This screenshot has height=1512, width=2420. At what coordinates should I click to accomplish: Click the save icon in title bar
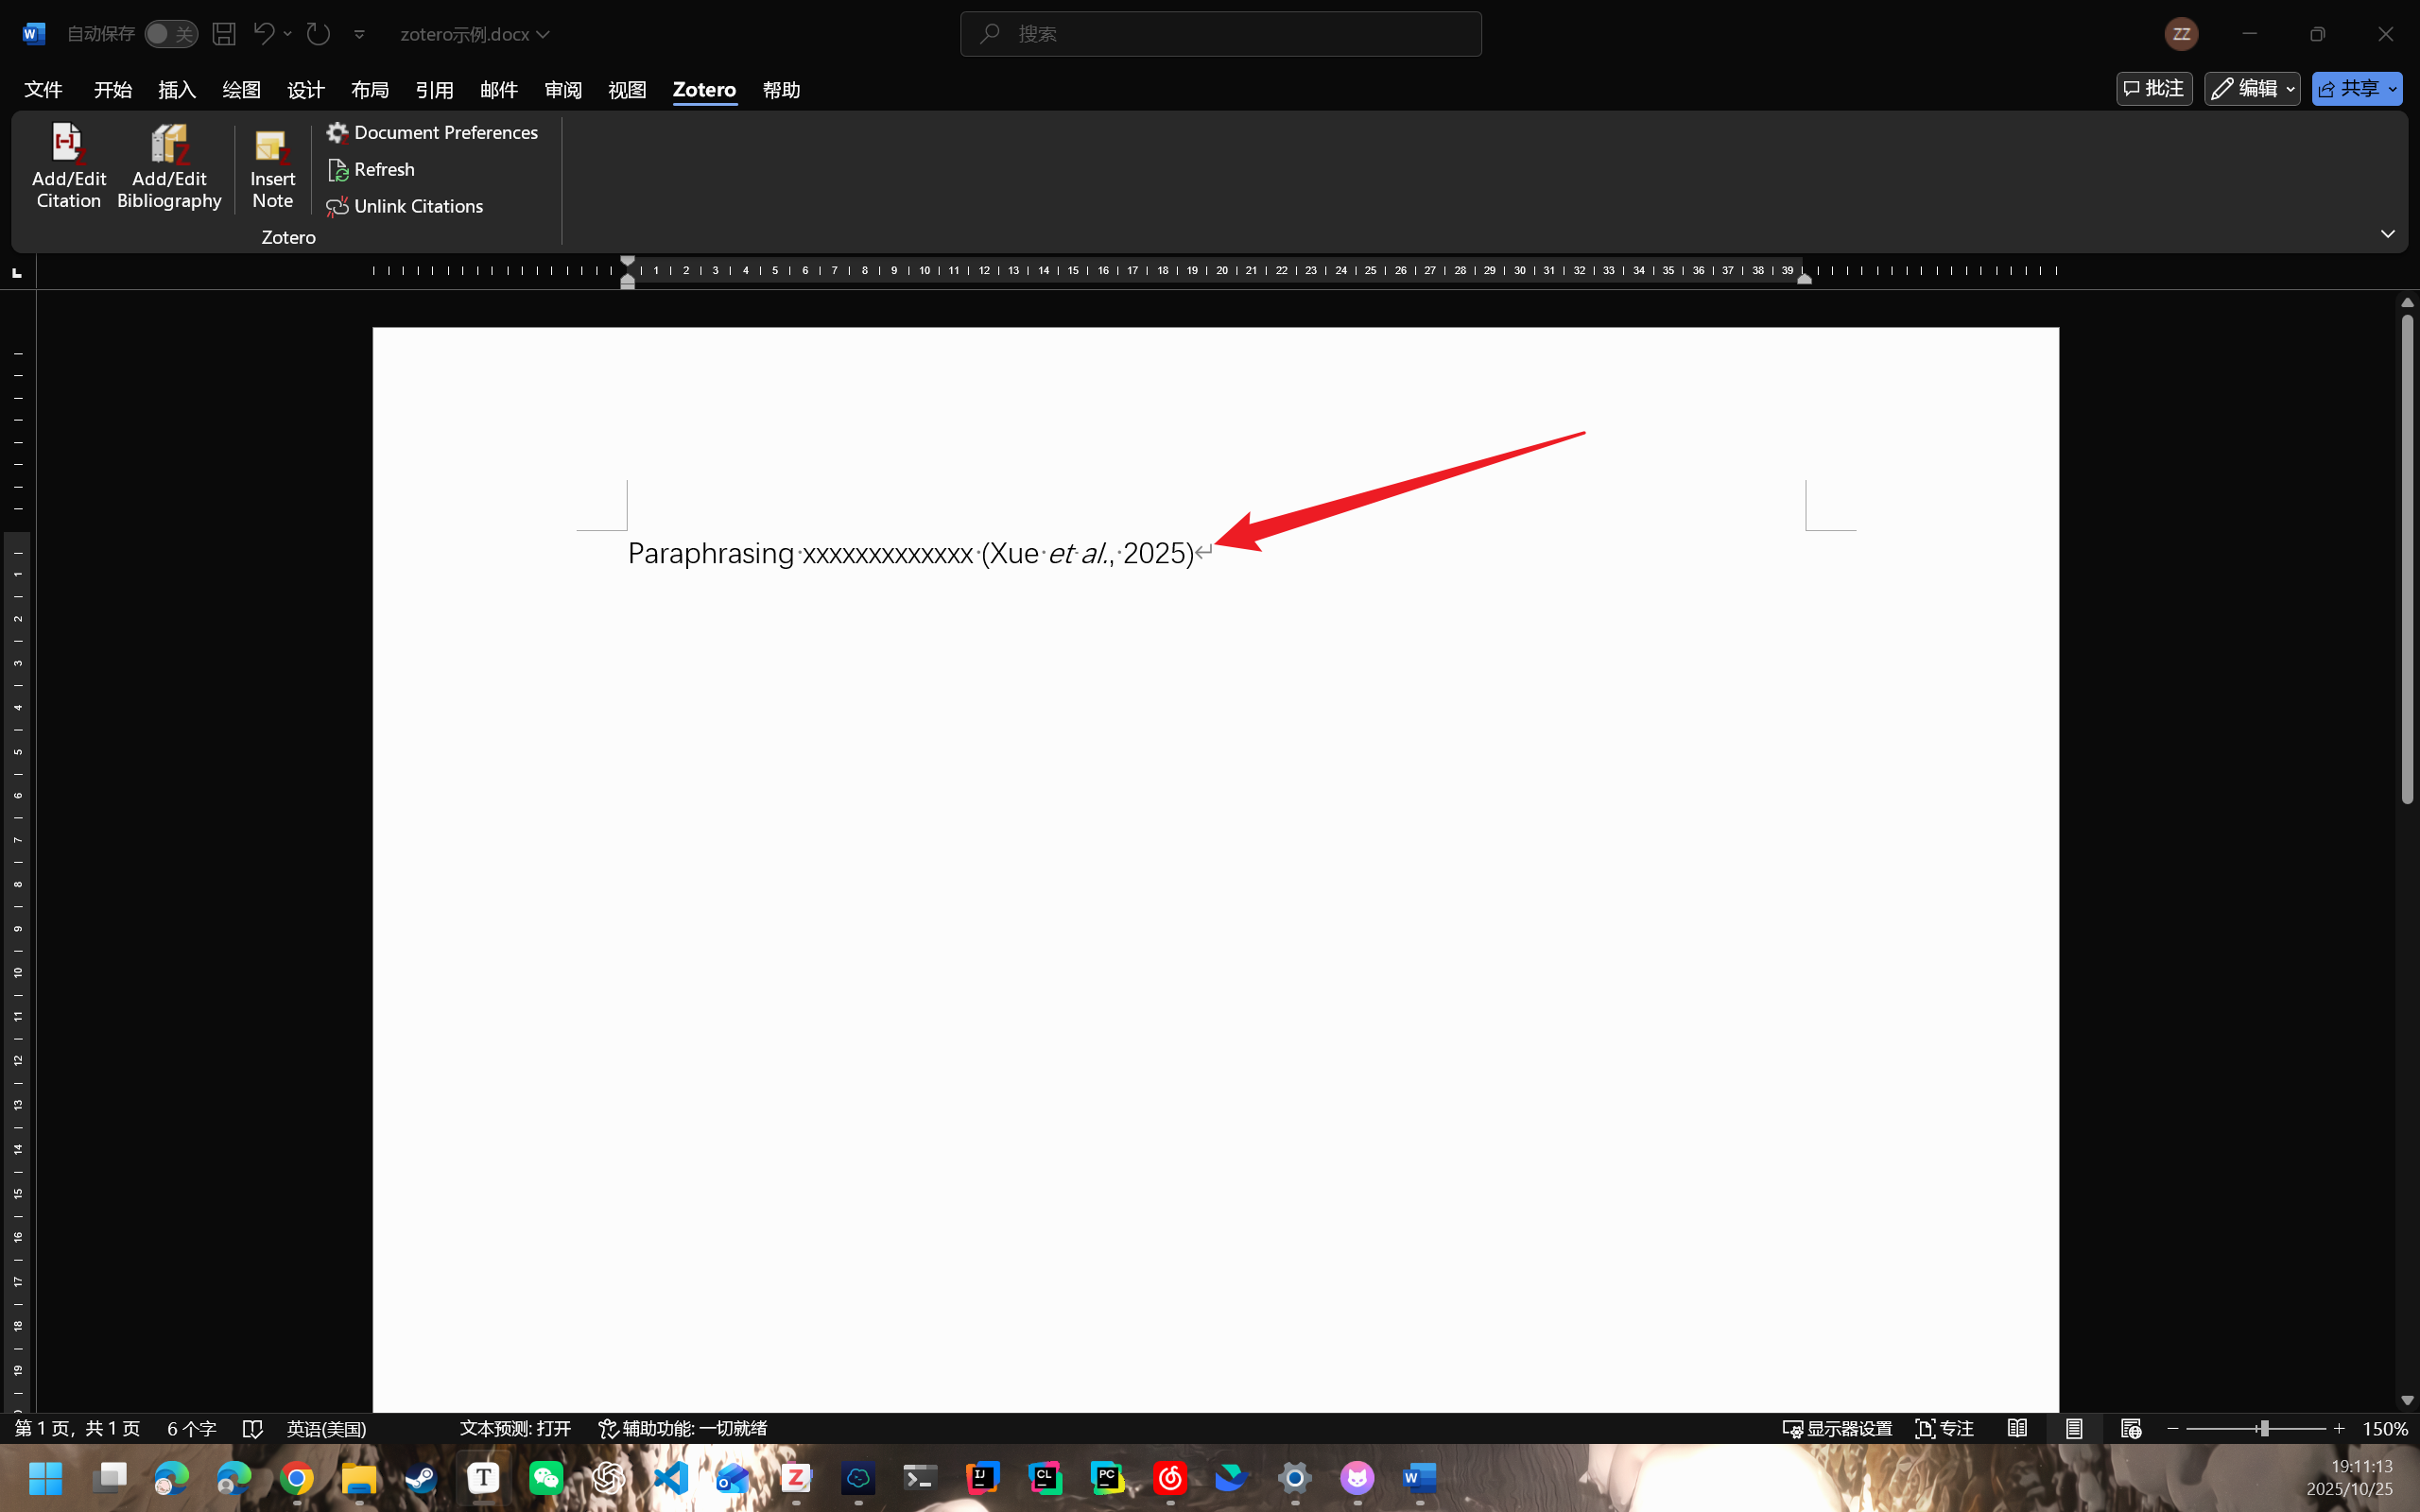tap(224, 34)
